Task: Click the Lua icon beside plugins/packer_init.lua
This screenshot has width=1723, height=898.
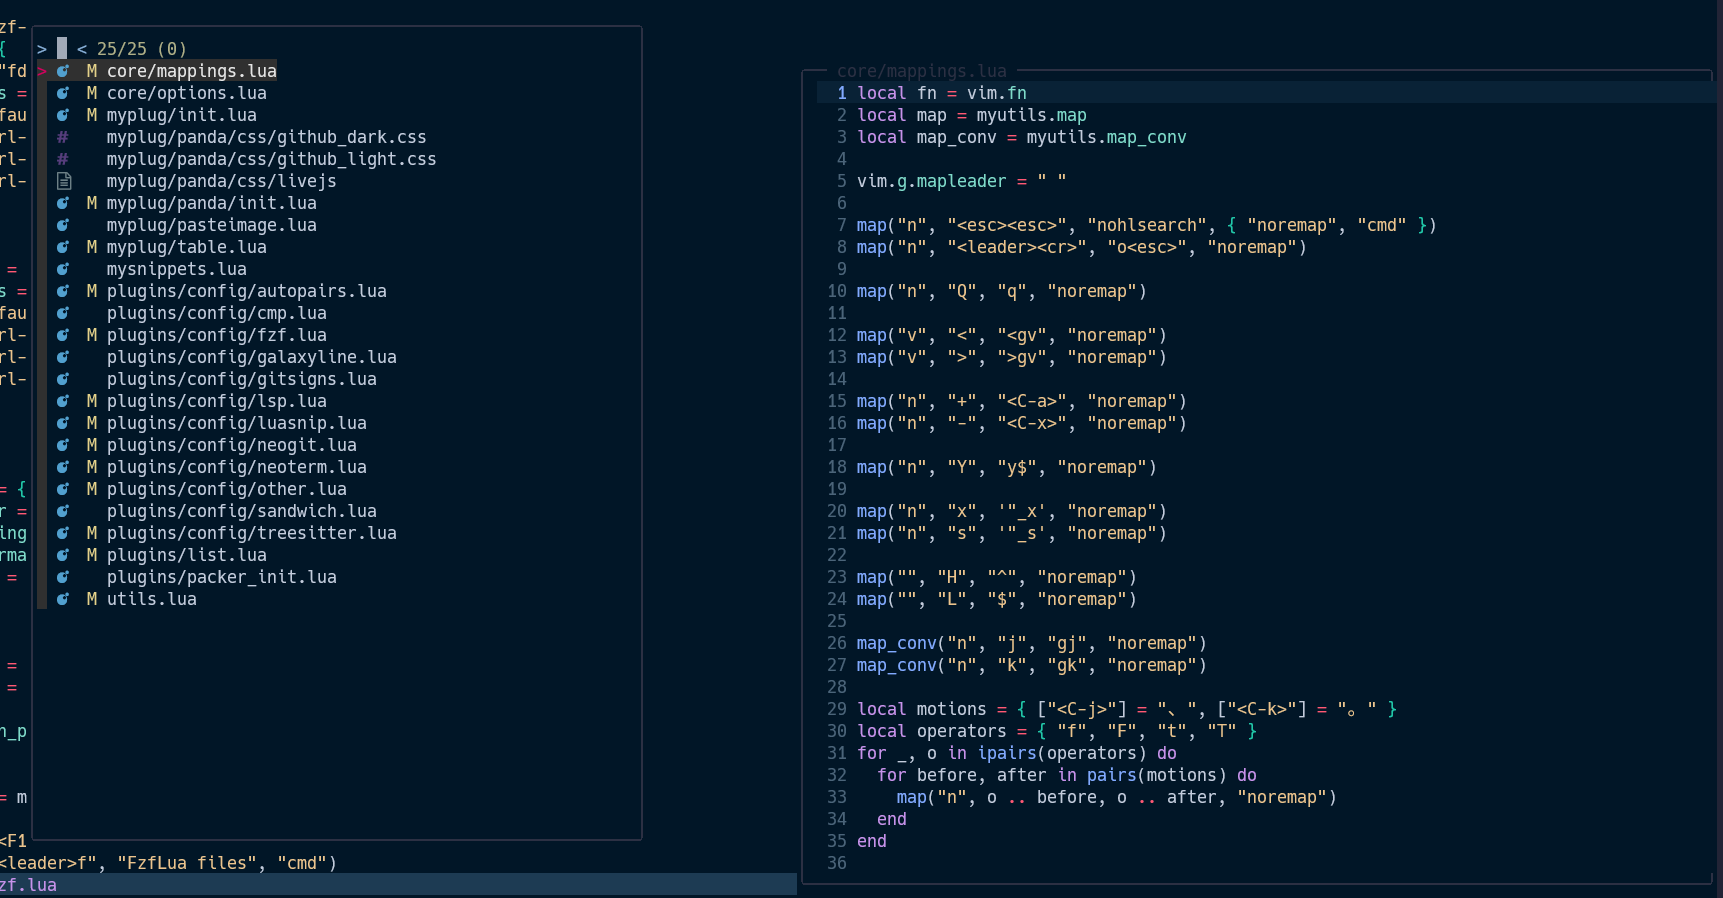Action: (x=63, y=577)
